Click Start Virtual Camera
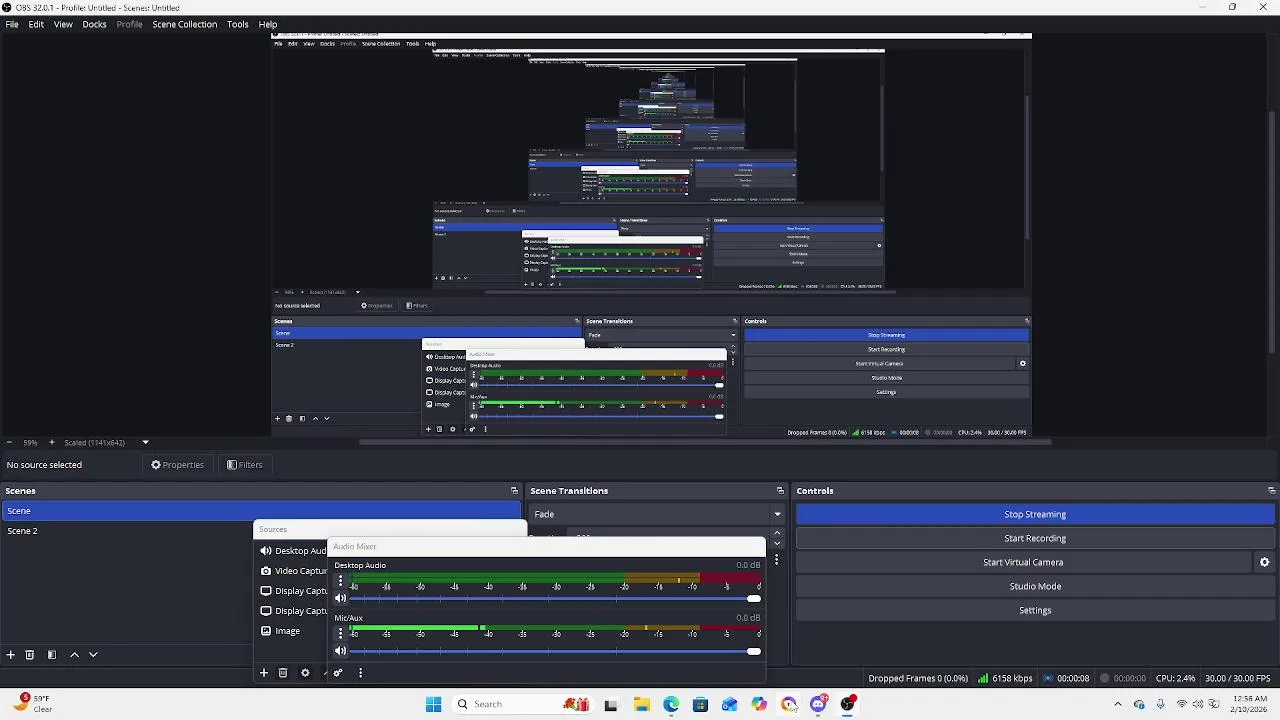Viewport: 1280px width, 720px height. (x=1023, y=562)
